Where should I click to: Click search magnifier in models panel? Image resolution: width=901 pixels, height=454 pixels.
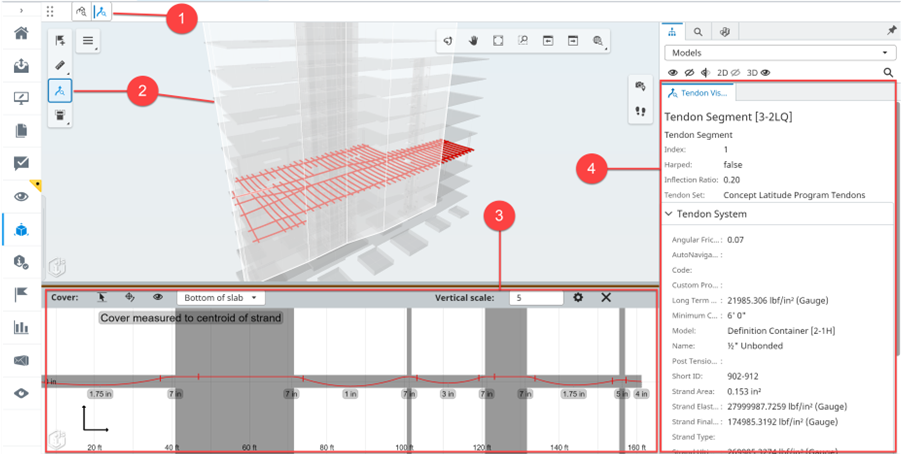click(x=888, y=72)
